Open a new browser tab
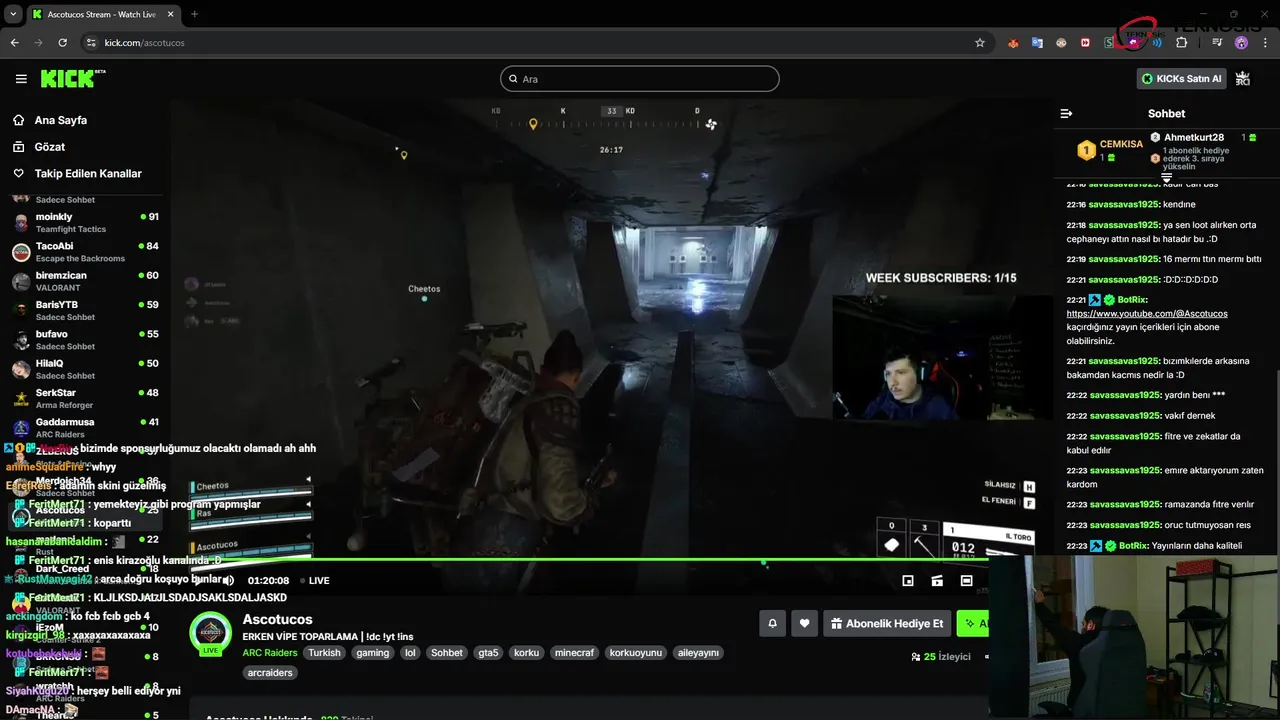This screenshot has width=1280, height=720. (x=194, y=14)
